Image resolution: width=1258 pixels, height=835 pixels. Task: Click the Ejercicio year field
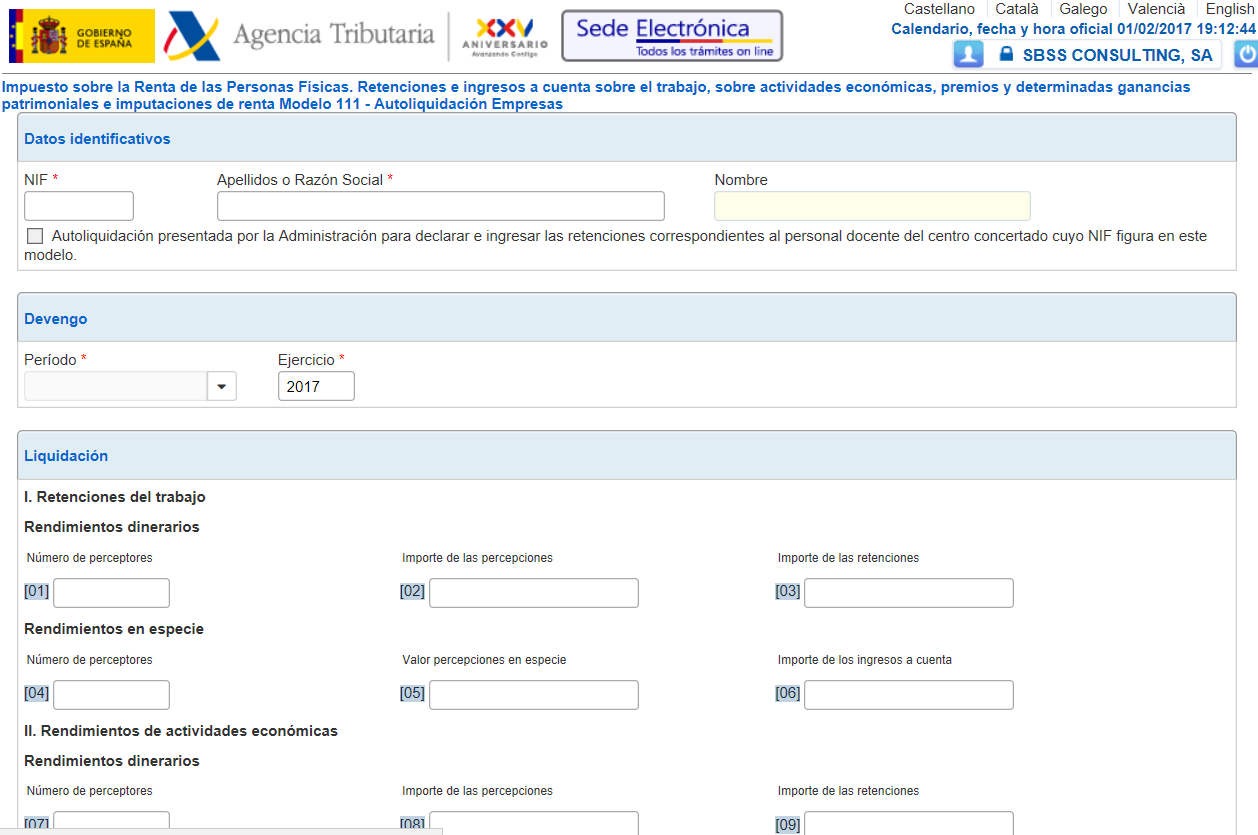click(316, 386)
